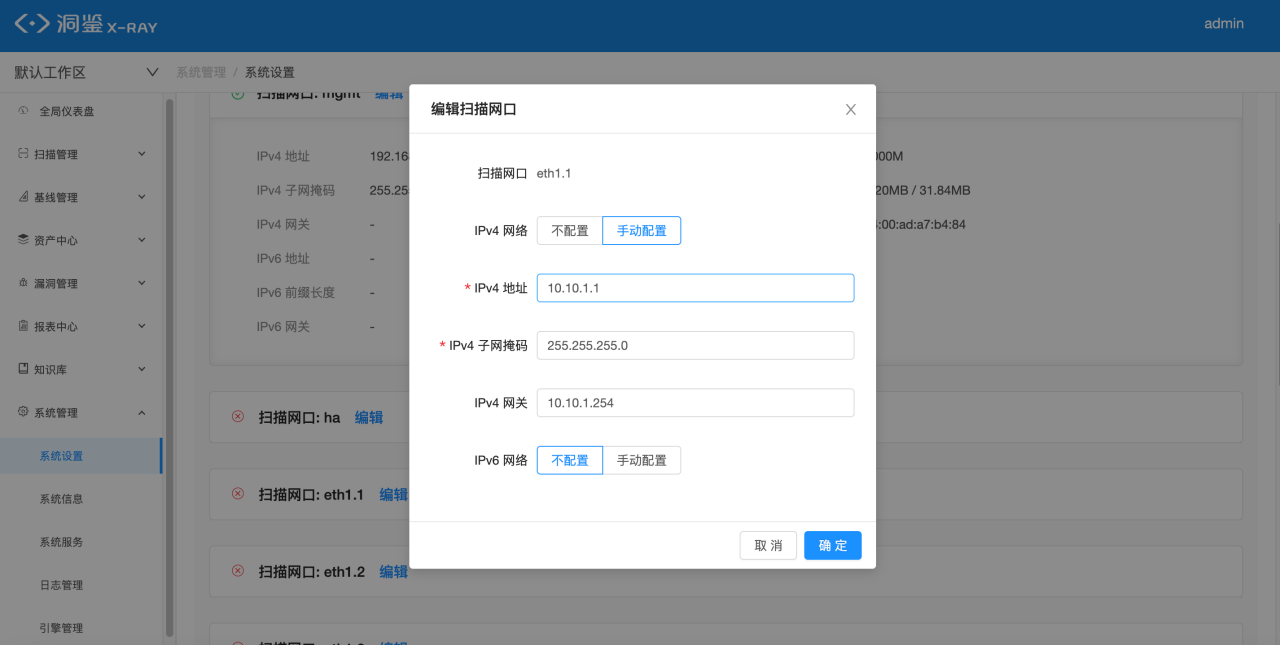Click the 扫描管理 scan icon

(x=23, y=154)
